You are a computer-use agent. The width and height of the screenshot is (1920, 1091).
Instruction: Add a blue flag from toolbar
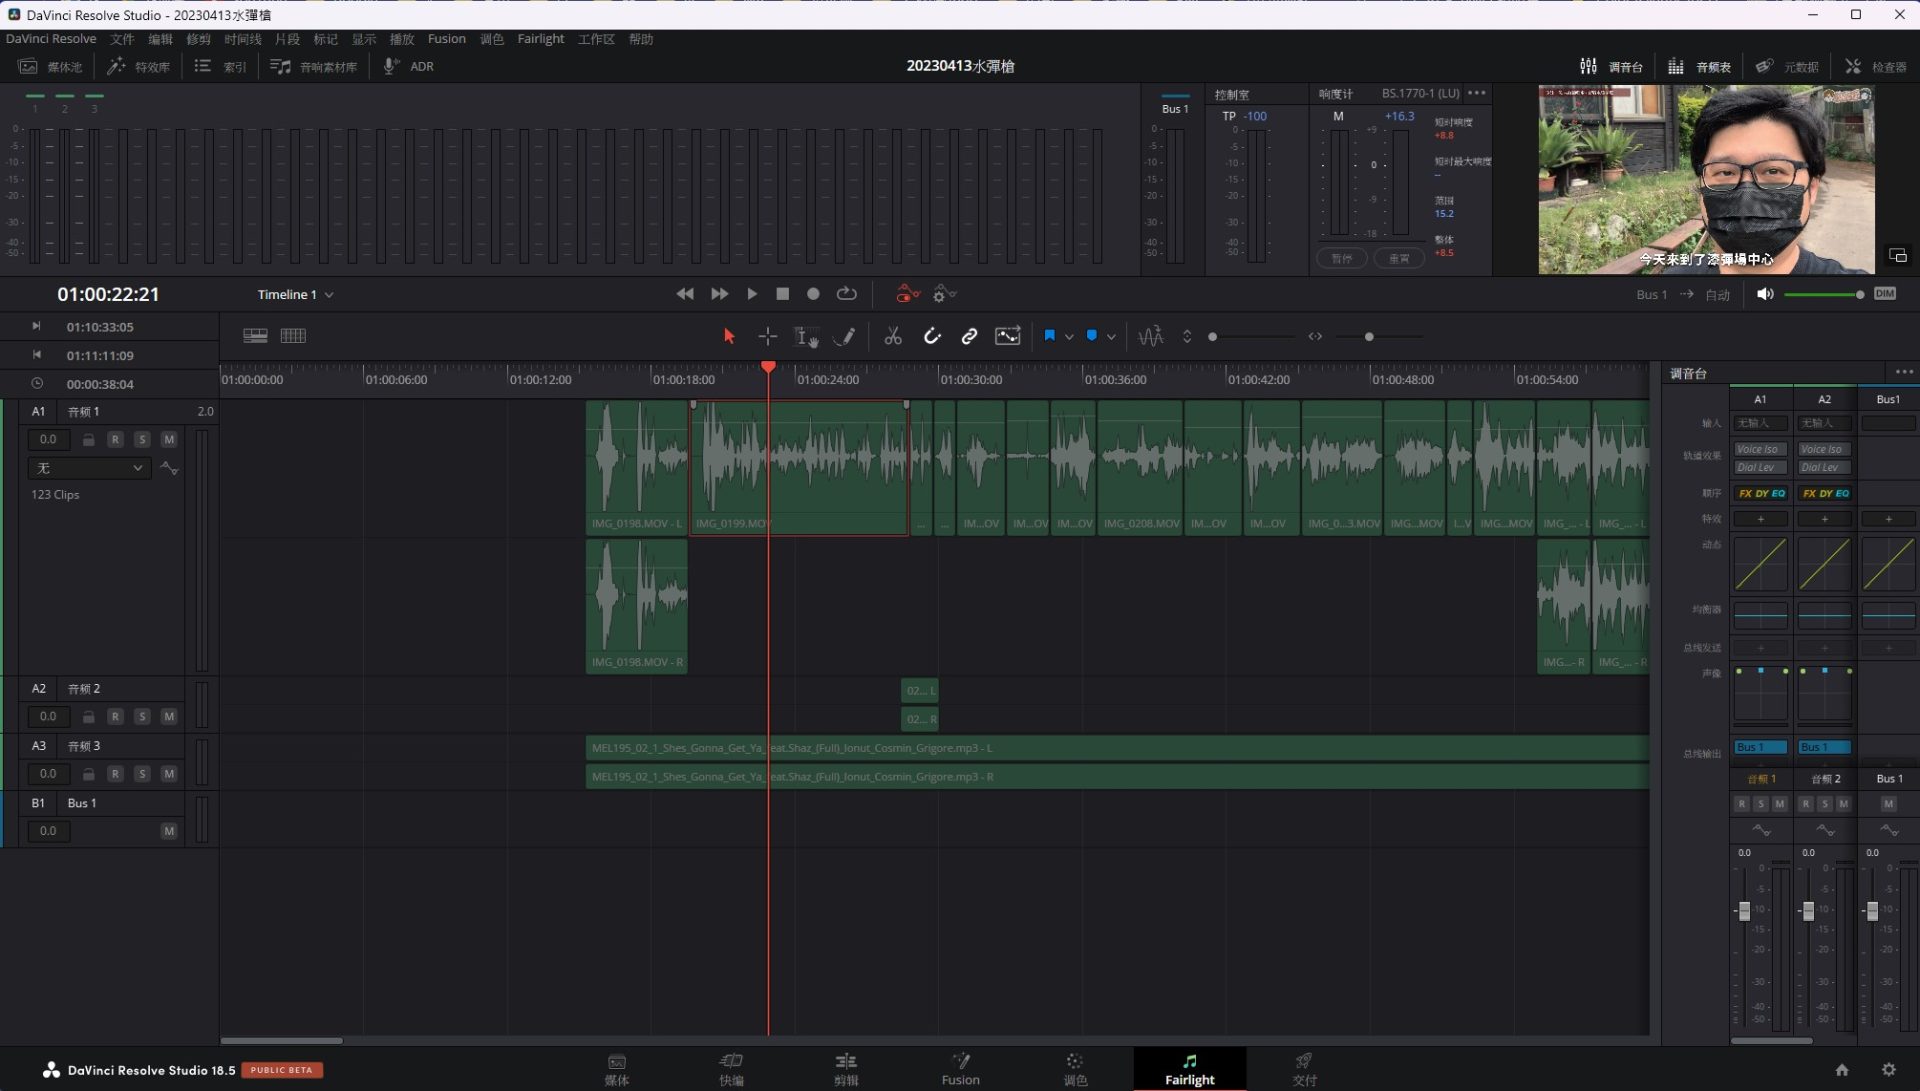(x=1049, y=336)
